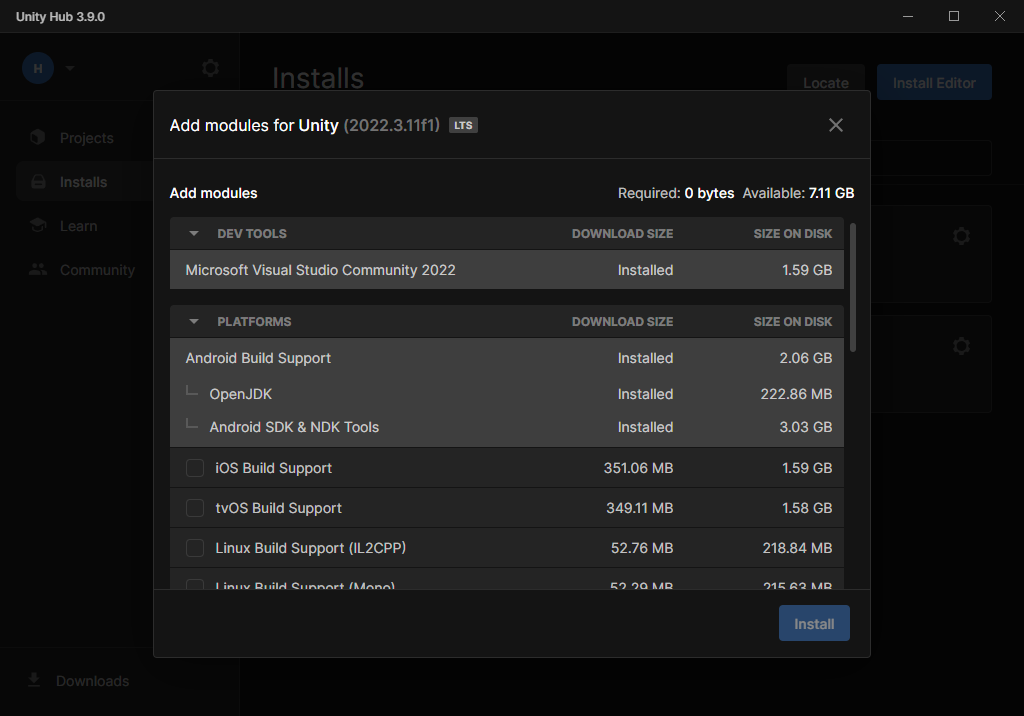The image size is (1024, 716).
Task: Click the 218.84 MB size on disk
Action: click(797, 547)
